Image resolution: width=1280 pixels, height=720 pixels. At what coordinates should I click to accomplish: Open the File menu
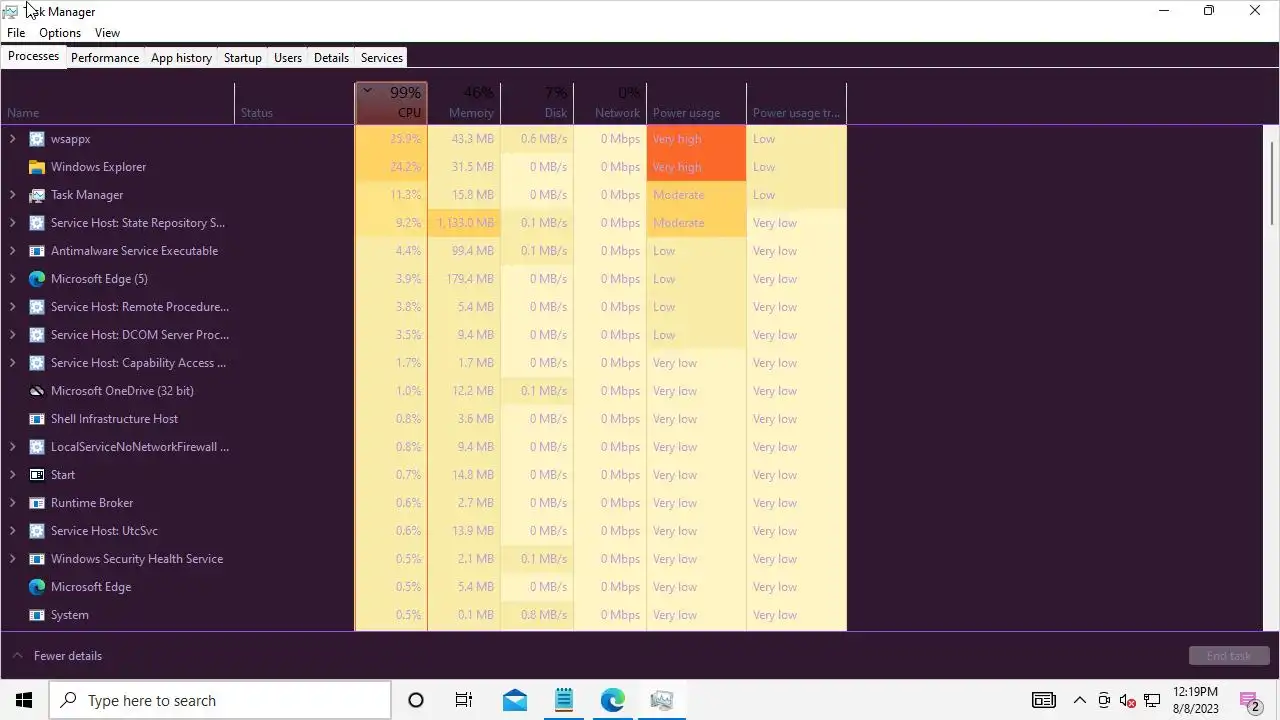[16, 33]
